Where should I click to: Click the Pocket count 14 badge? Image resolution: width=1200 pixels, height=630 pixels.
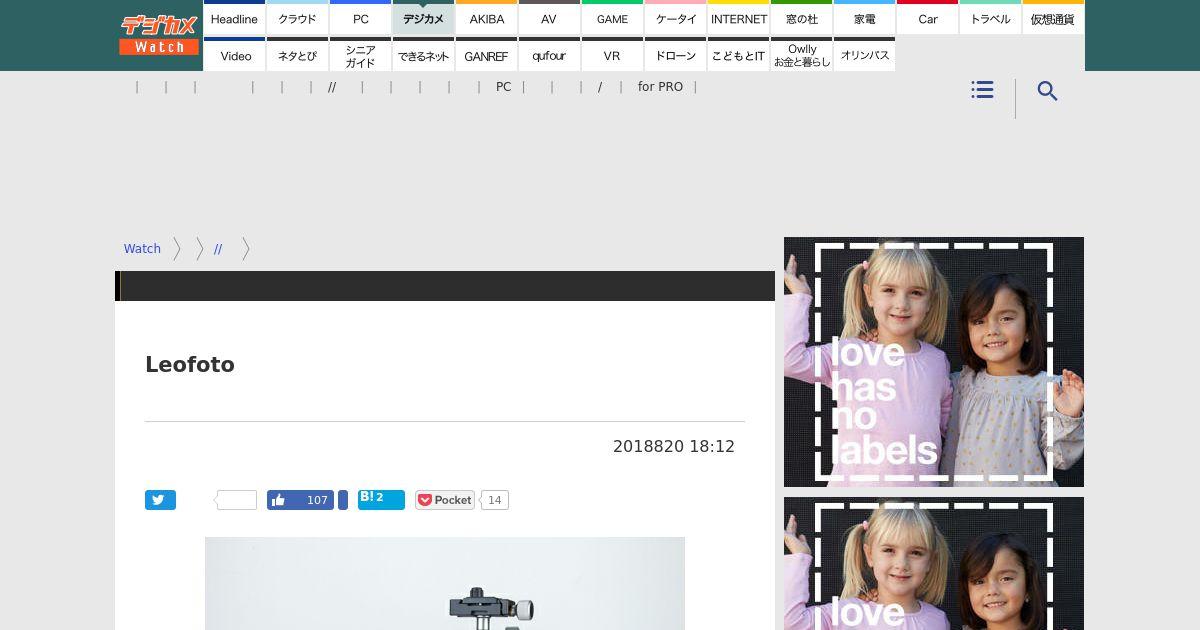[x=494, y=500]
